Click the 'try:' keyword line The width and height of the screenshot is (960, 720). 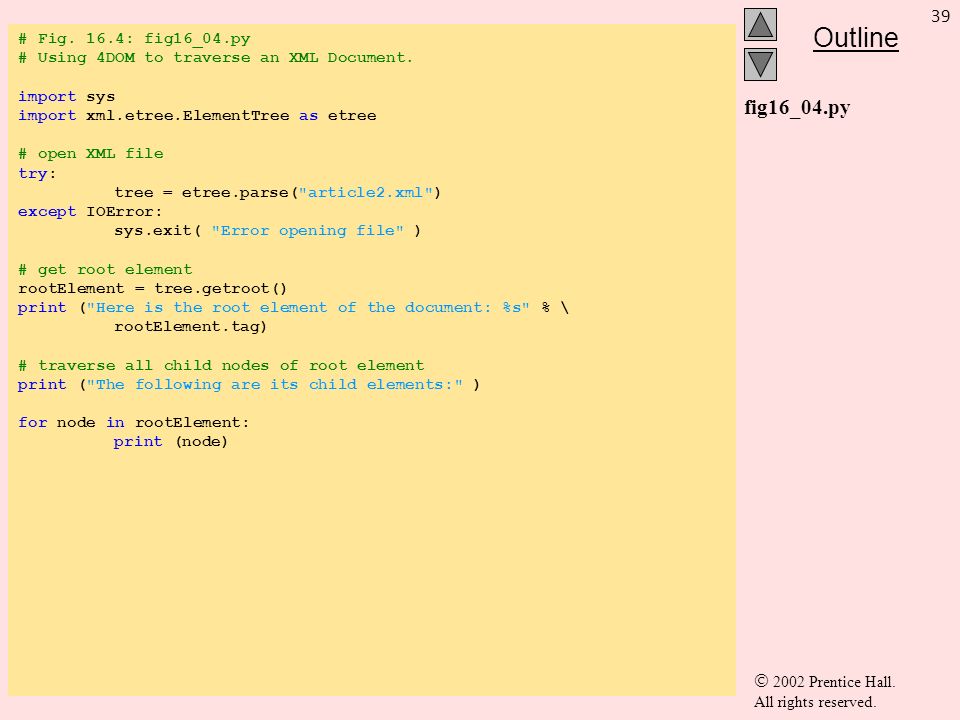point(37,173)
